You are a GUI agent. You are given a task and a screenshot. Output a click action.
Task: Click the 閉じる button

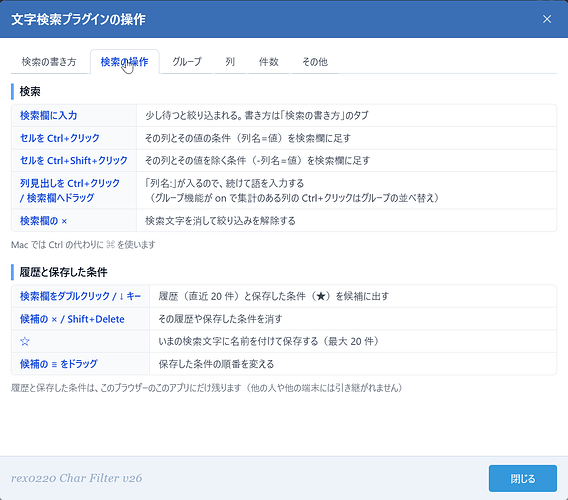522,478
